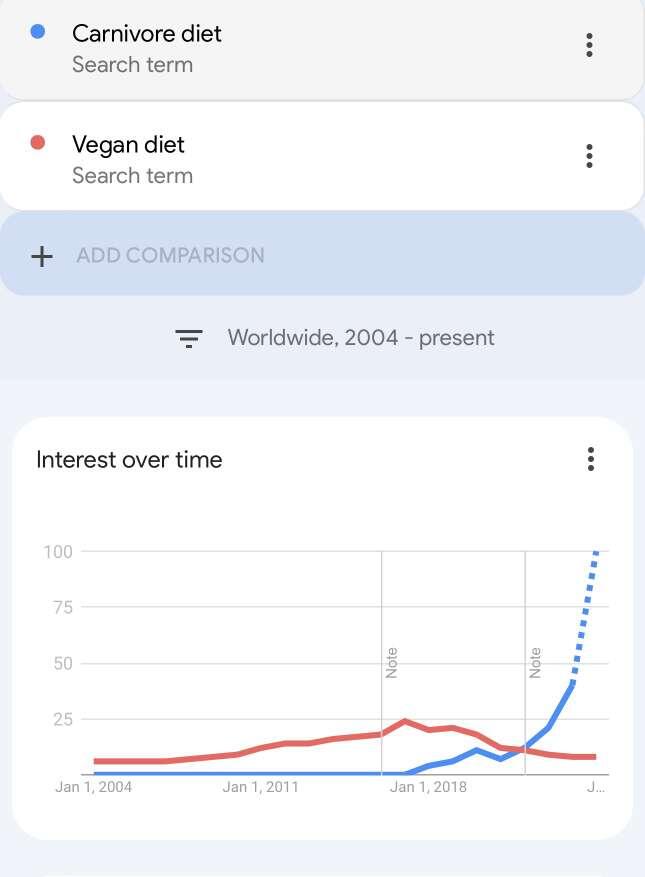Click the second Note marker near 2022
645x877 pixels.
coord(535,663)
